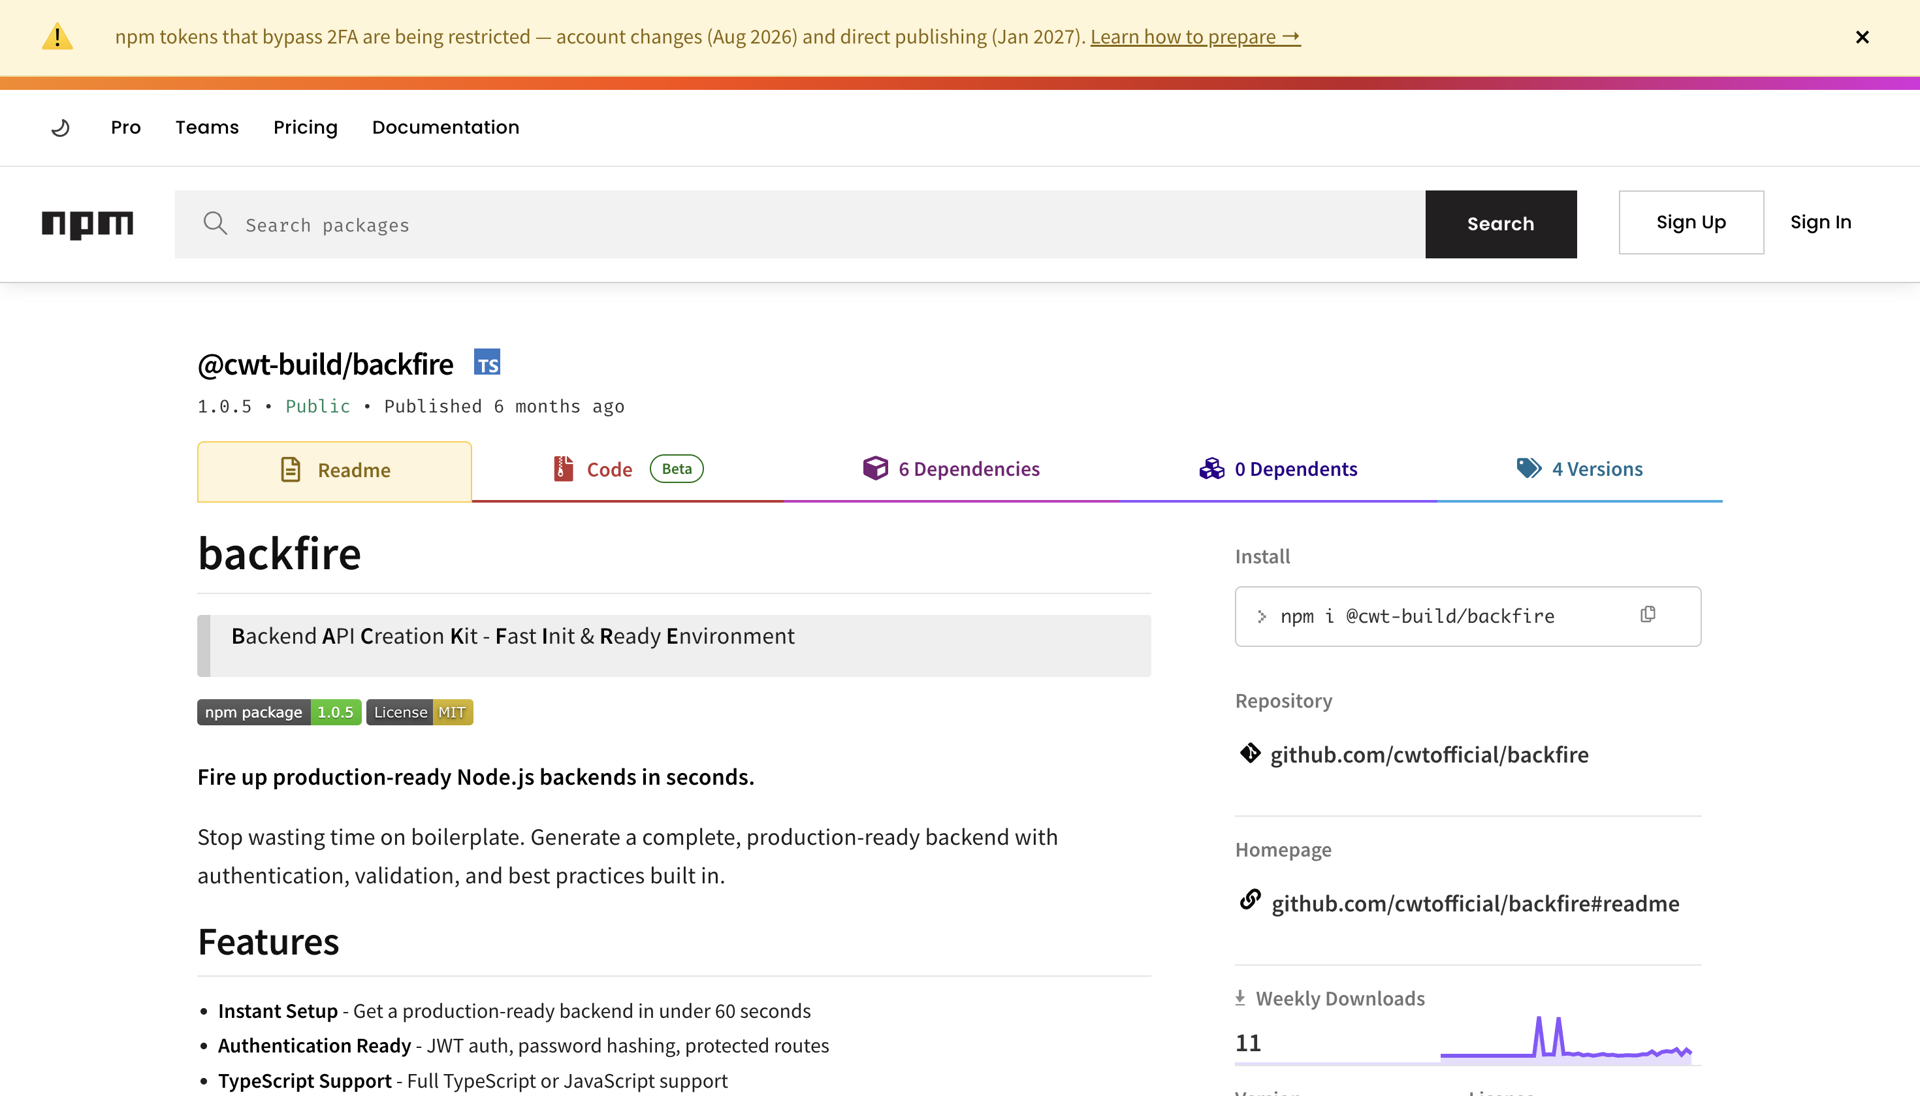Image resolution: width=1920 pixels, height=1096 pixels.
Task: Click the Dependents cubes icon
Action: pyautogui.click(x=1211, y=469)
